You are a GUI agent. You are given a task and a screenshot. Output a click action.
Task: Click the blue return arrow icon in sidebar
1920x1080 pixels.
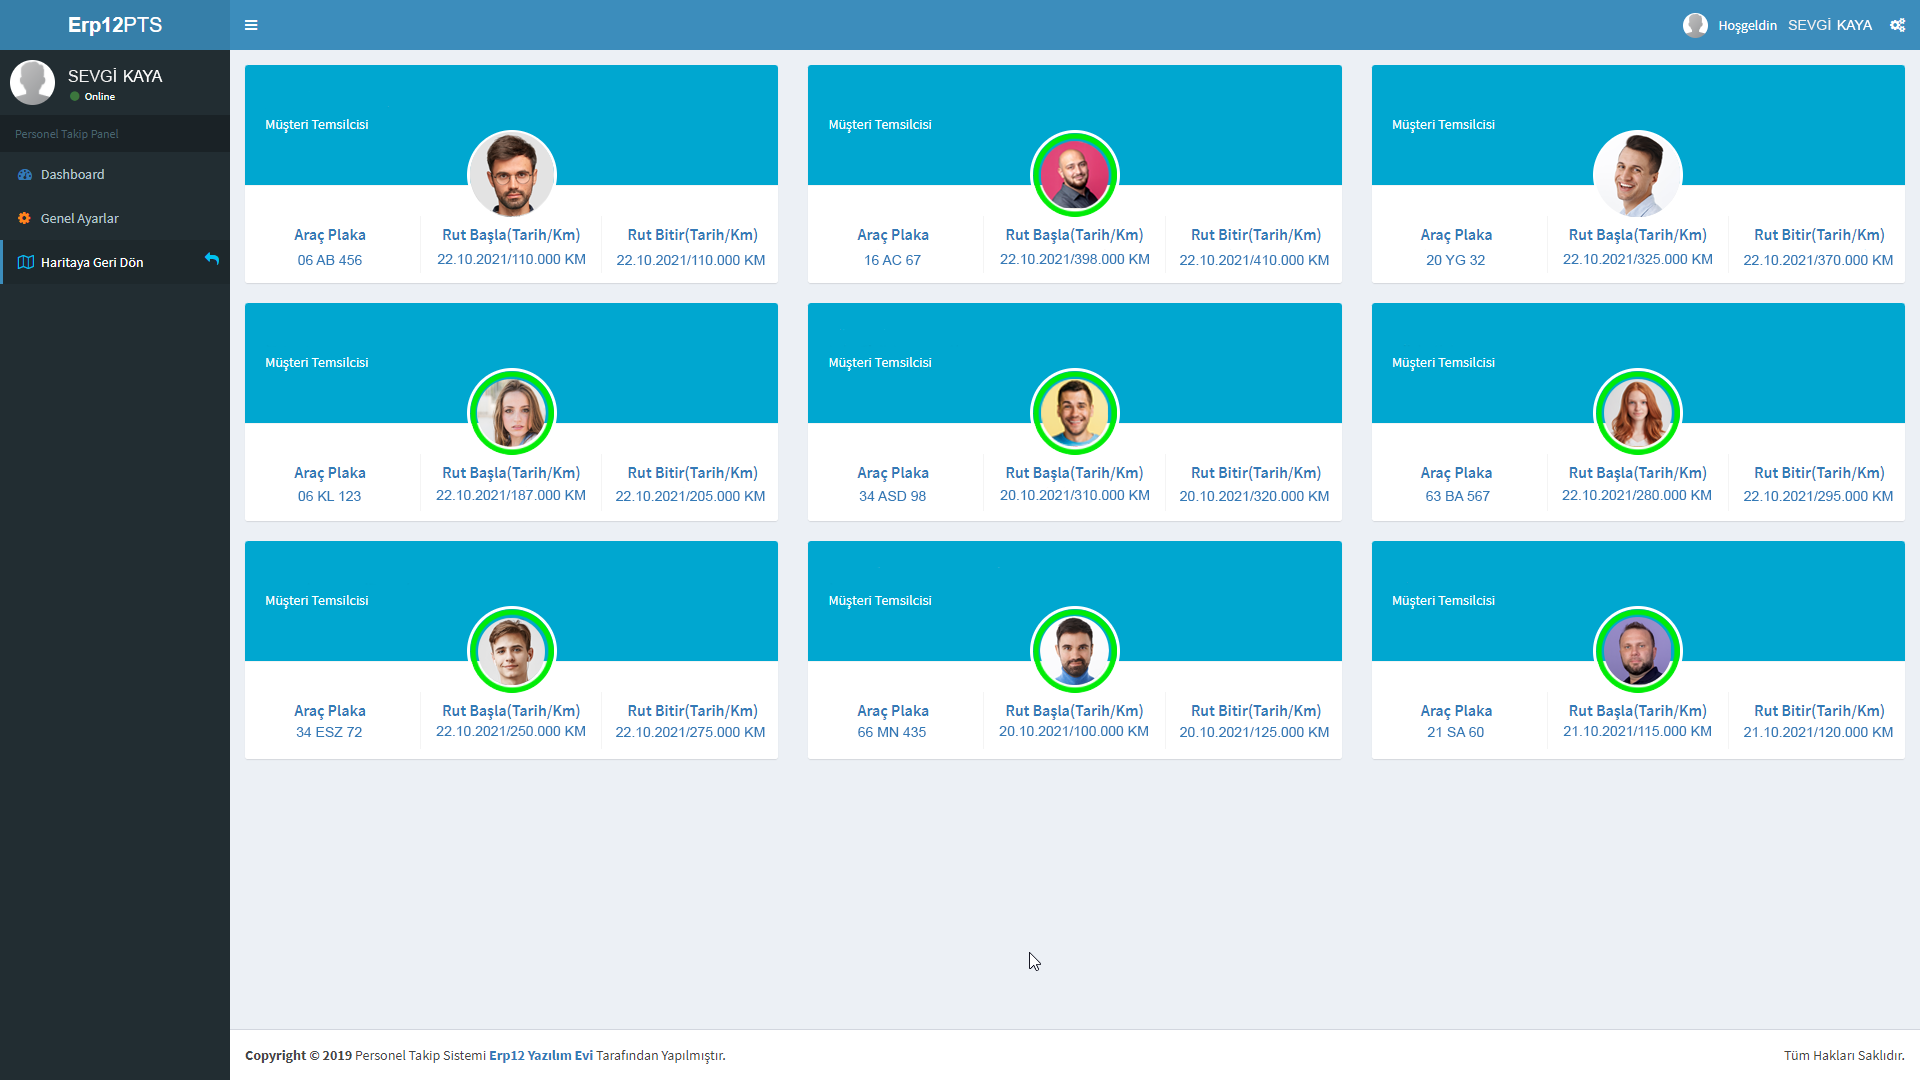coord(212,259)
